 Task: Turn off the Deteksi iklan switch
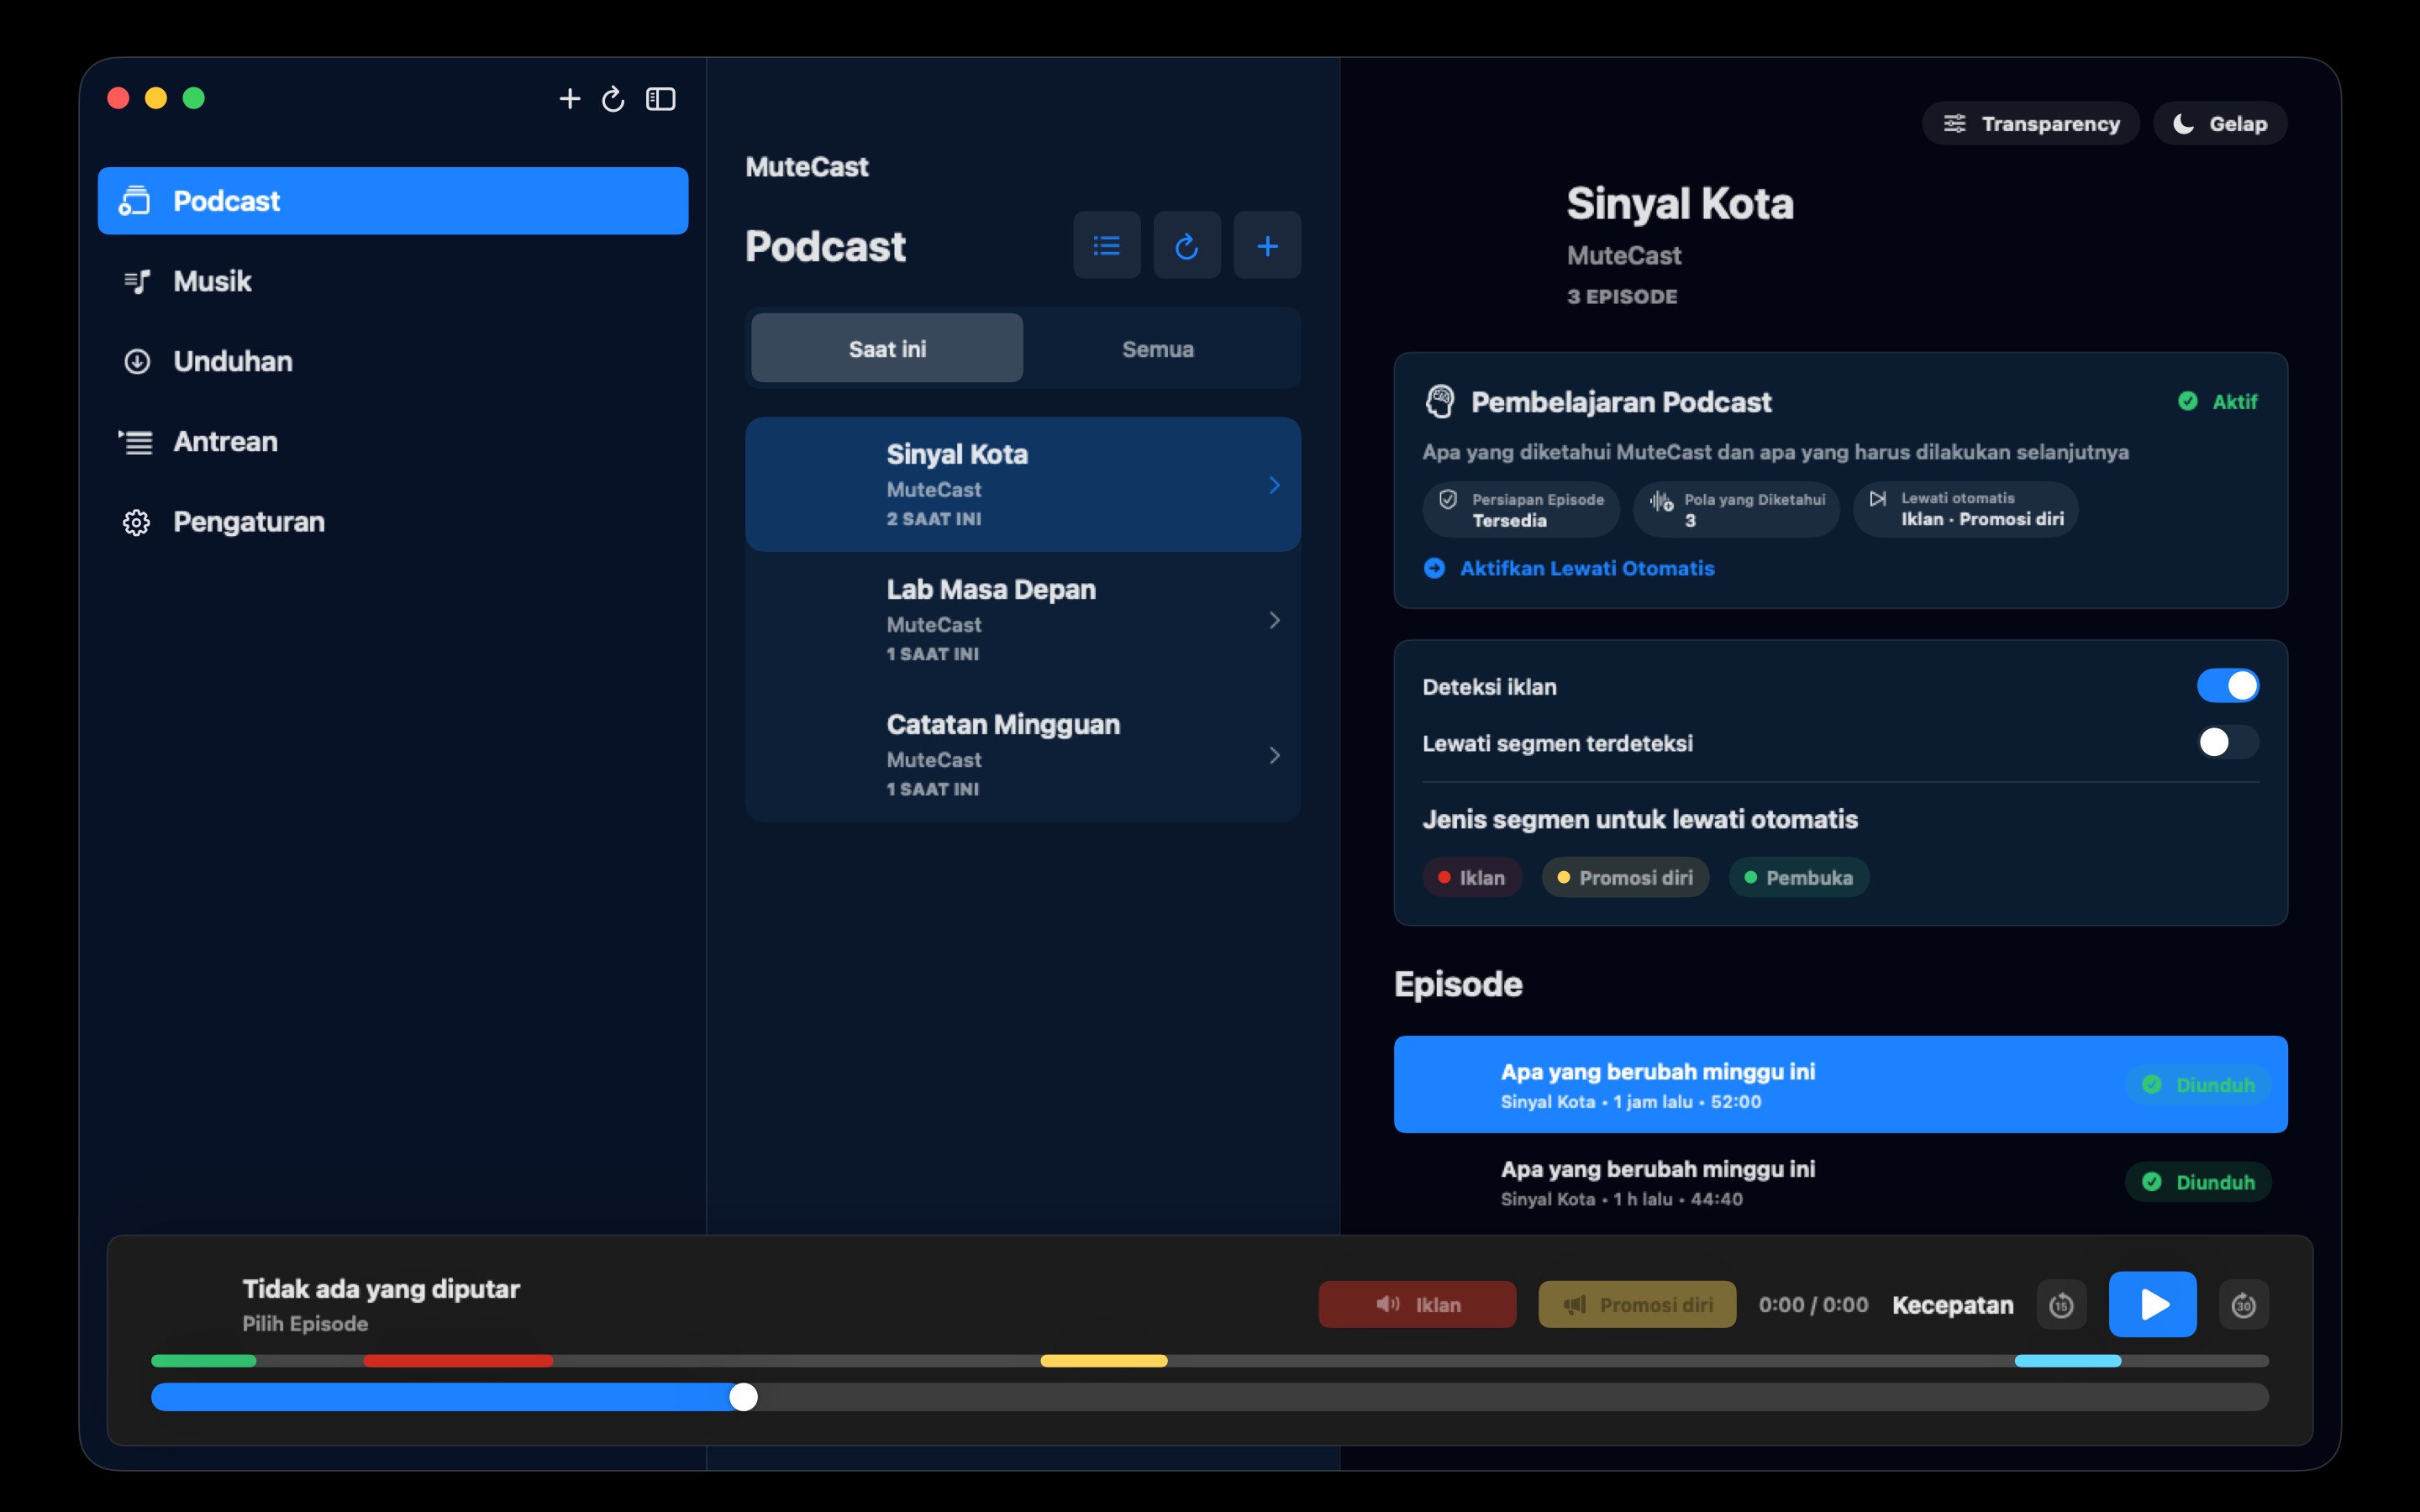tap(2227, 686)
